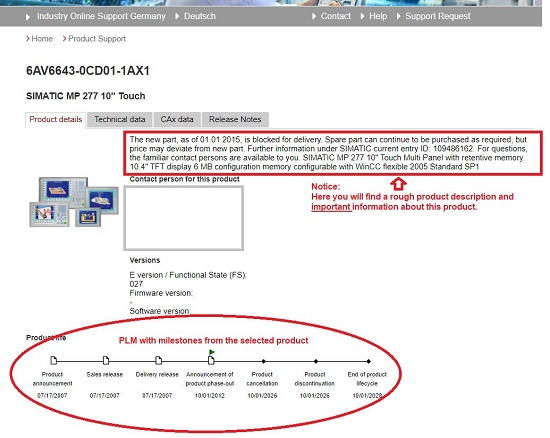Image resolution: width=550 pixels, height=438 pixels.
Task: Click the Product cancellation diamond marker
Action: pyautogui.click(x=263, y=361)
